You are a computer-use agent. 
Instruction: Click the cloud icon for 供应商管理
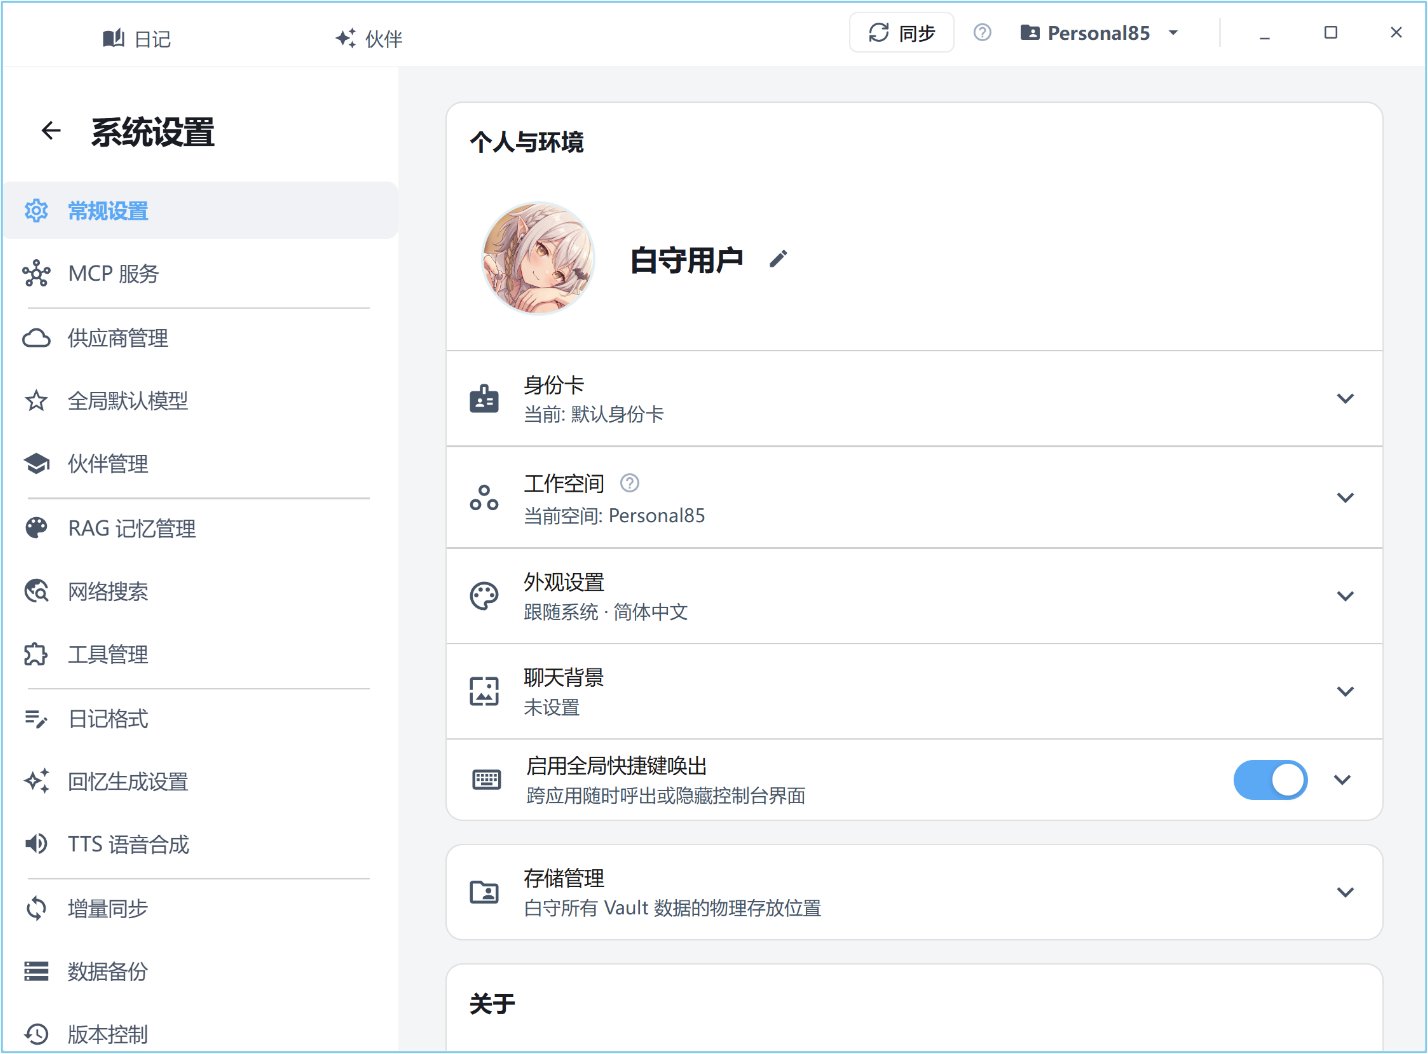(x=36, y=338)
